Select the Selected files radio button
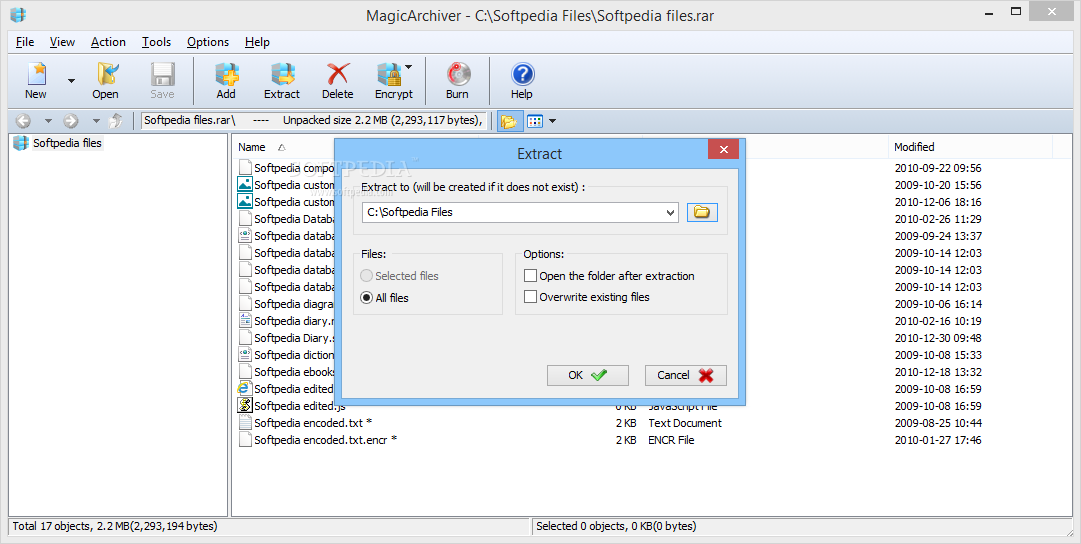Viewport: 1081px width, 544px height. click(x=367, y=276)
